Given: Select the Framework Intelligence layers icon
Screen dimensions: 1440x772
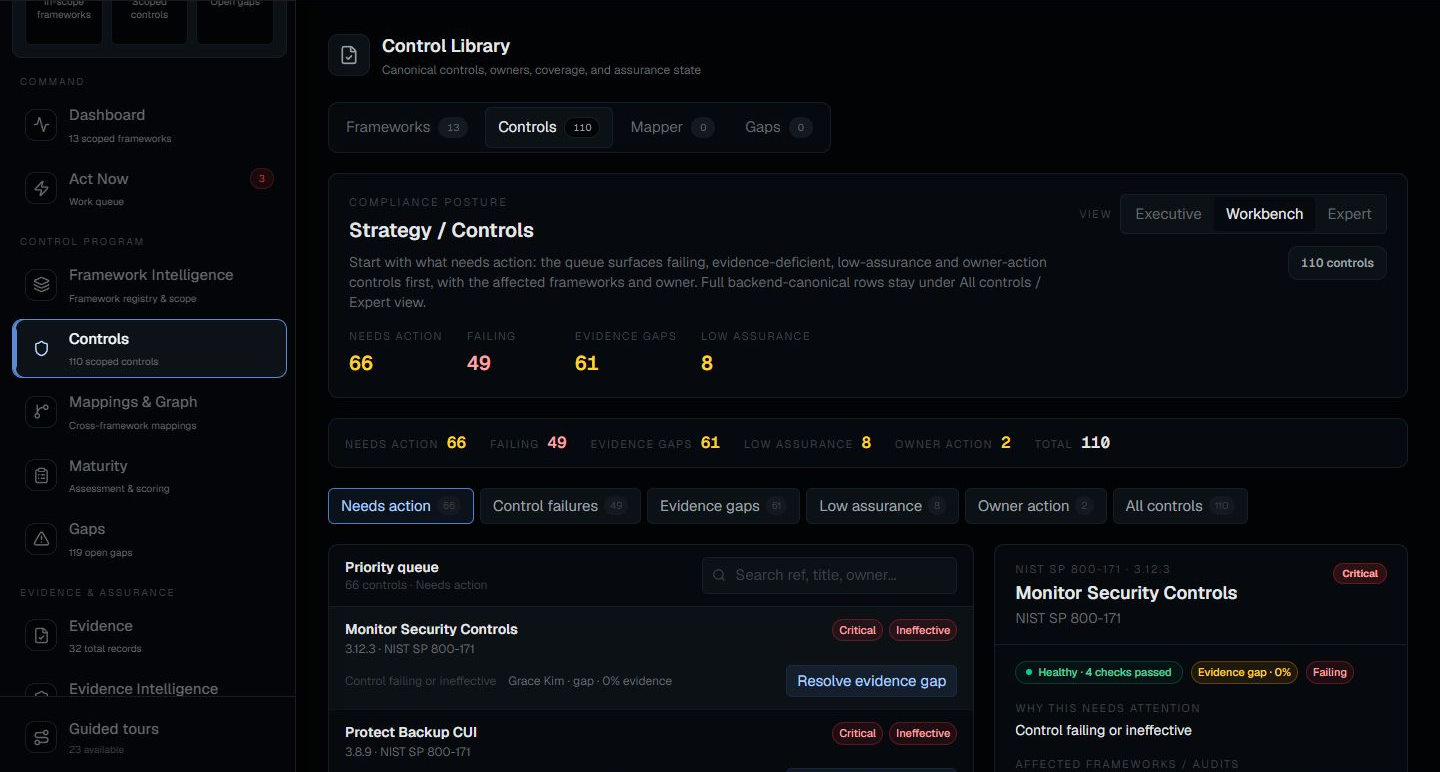Looking at the screenshot, I should [41, 284].
